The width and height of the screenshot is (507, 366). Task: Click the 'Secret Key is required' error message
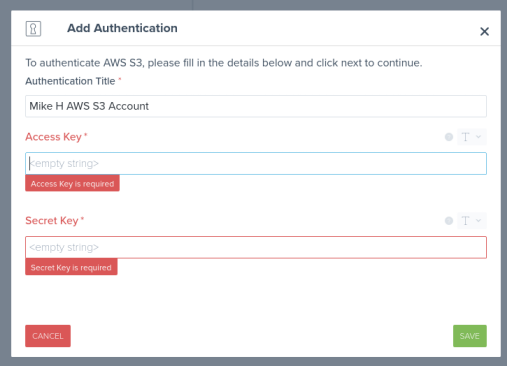pyautogui.click(x=71, y=267)
